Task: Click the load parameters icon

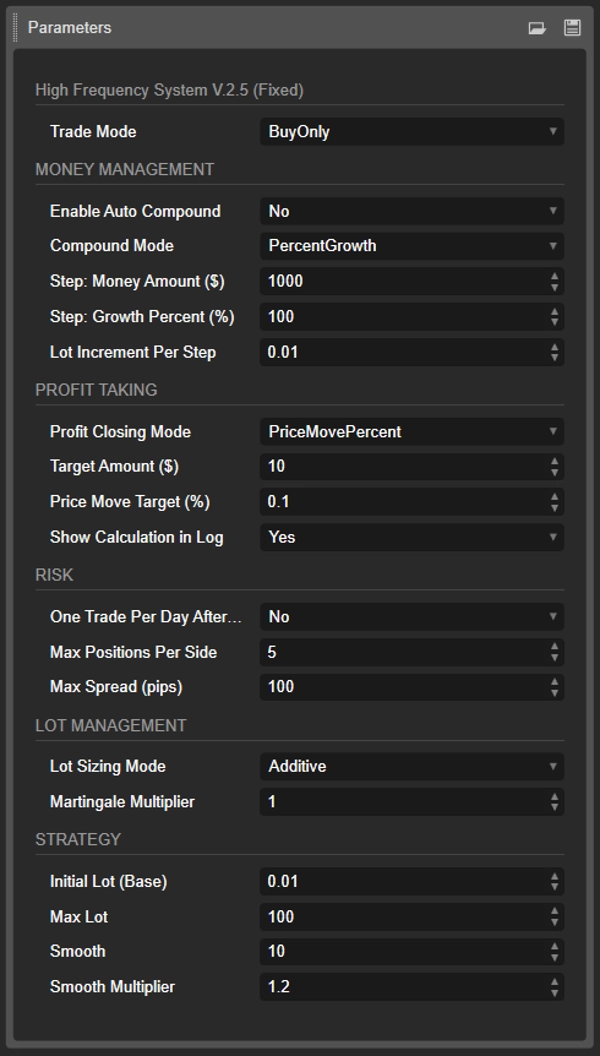Action: [x=537, y=28]
